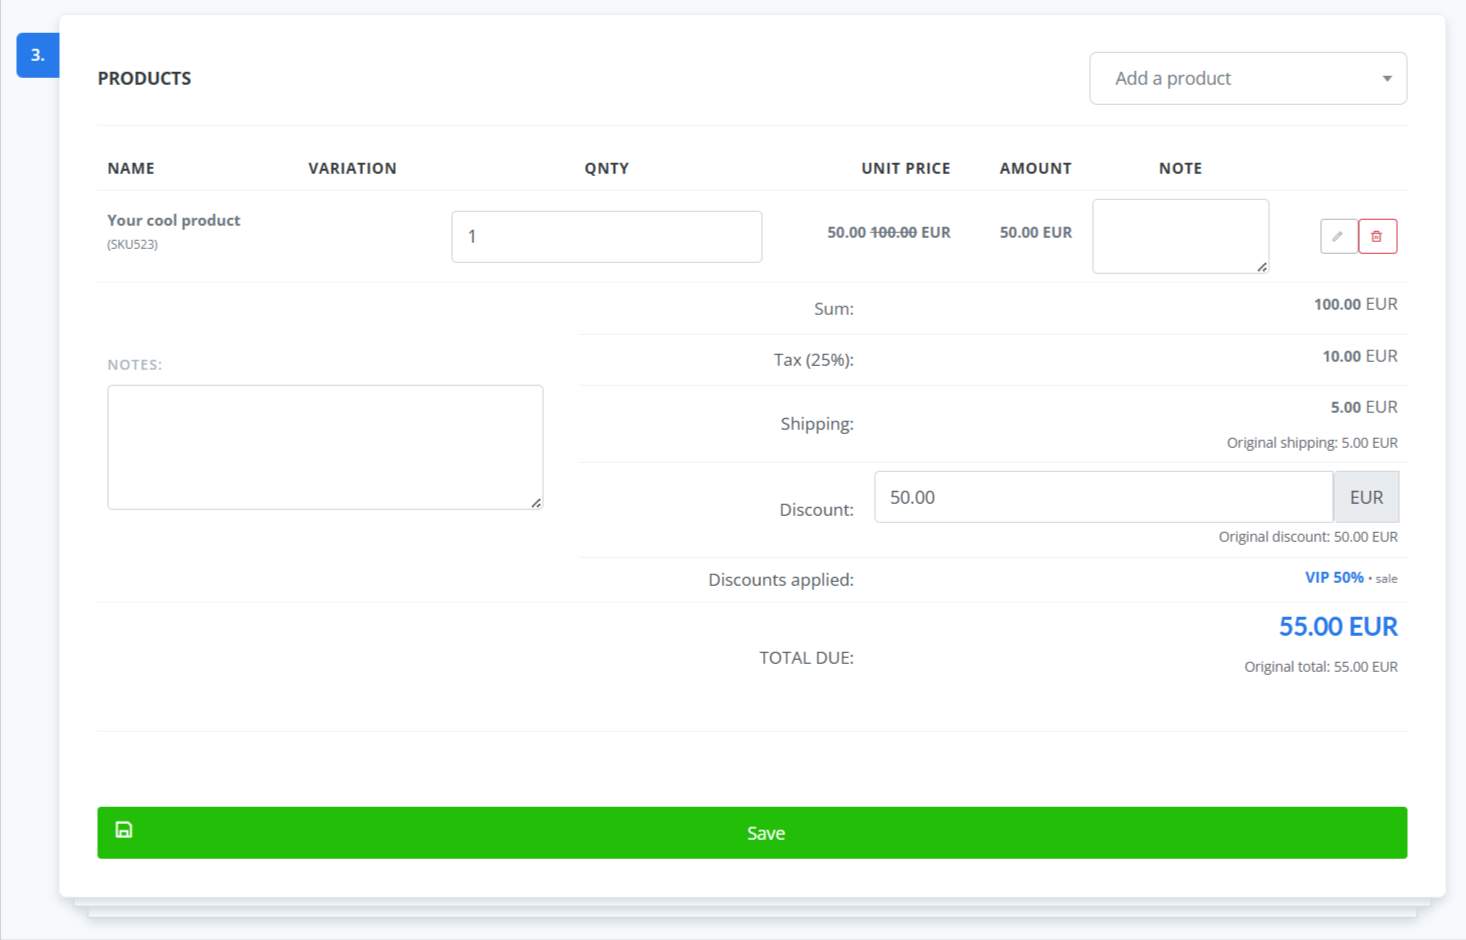
Task: Click the Original discount: 50.00 EUR text
Action: (1308, 537)
